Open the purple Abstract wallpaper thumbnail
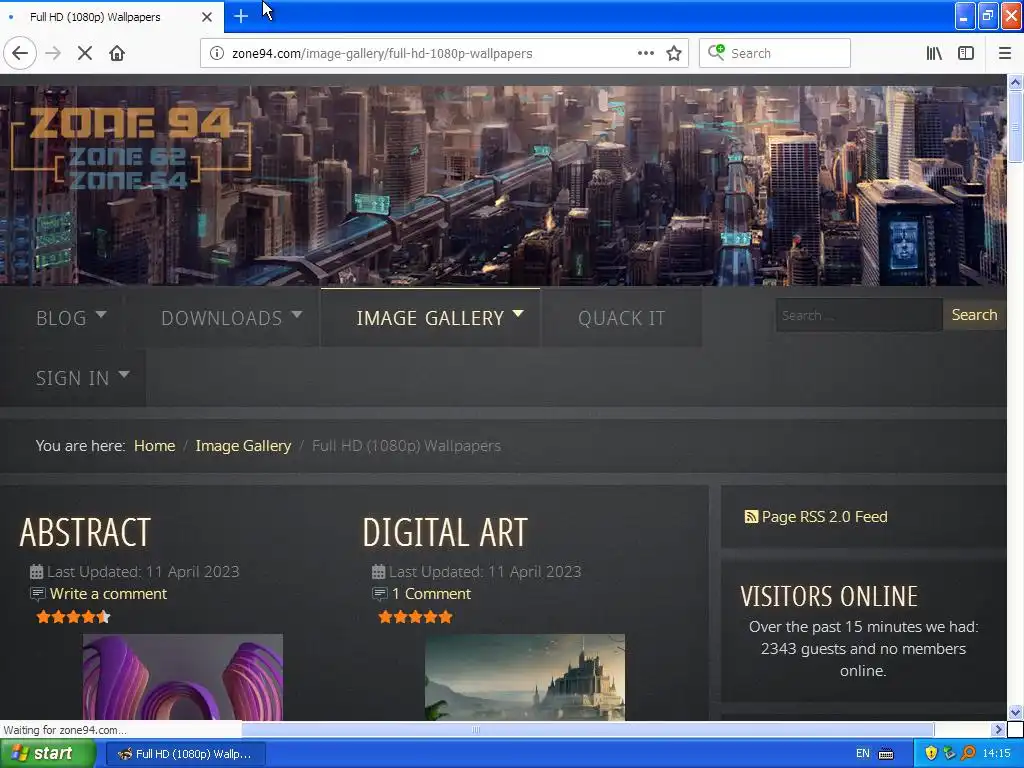 click(x=183, y=677)
